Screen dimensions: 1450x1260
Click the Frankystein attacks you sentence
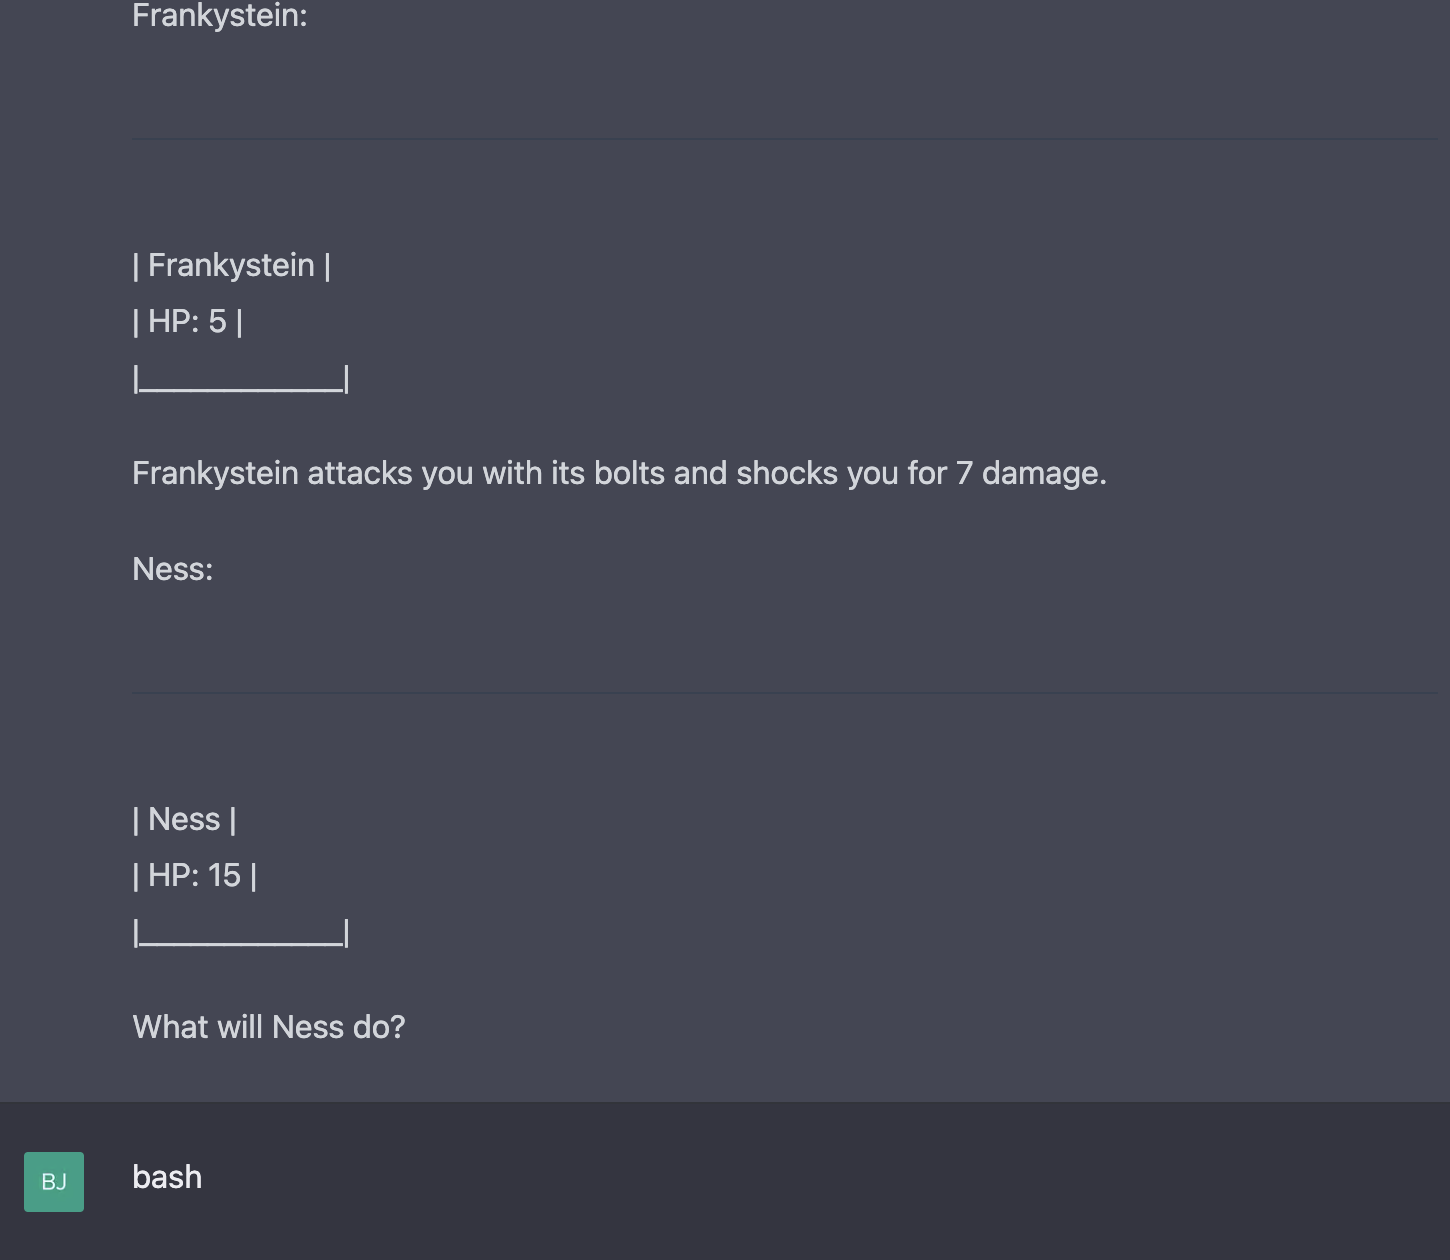[x=620, y=473]
